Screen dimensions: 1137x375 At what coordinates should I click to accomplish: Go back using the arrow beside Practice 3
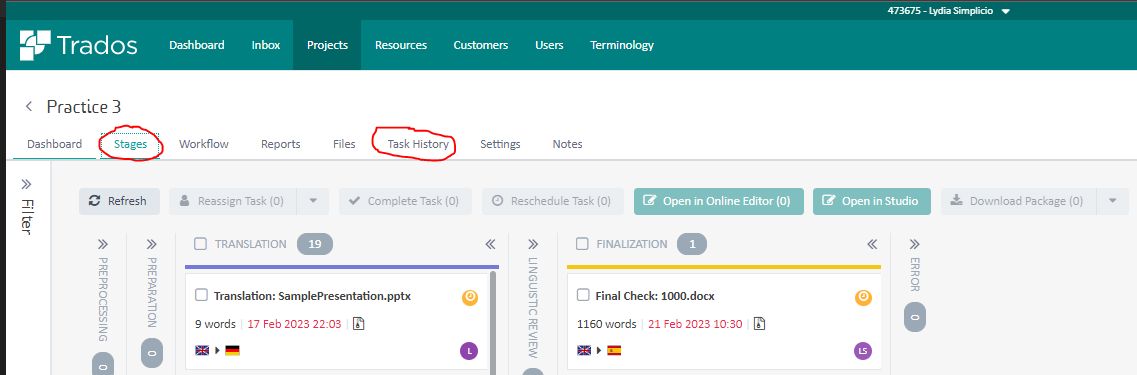(x=29, y=107)
